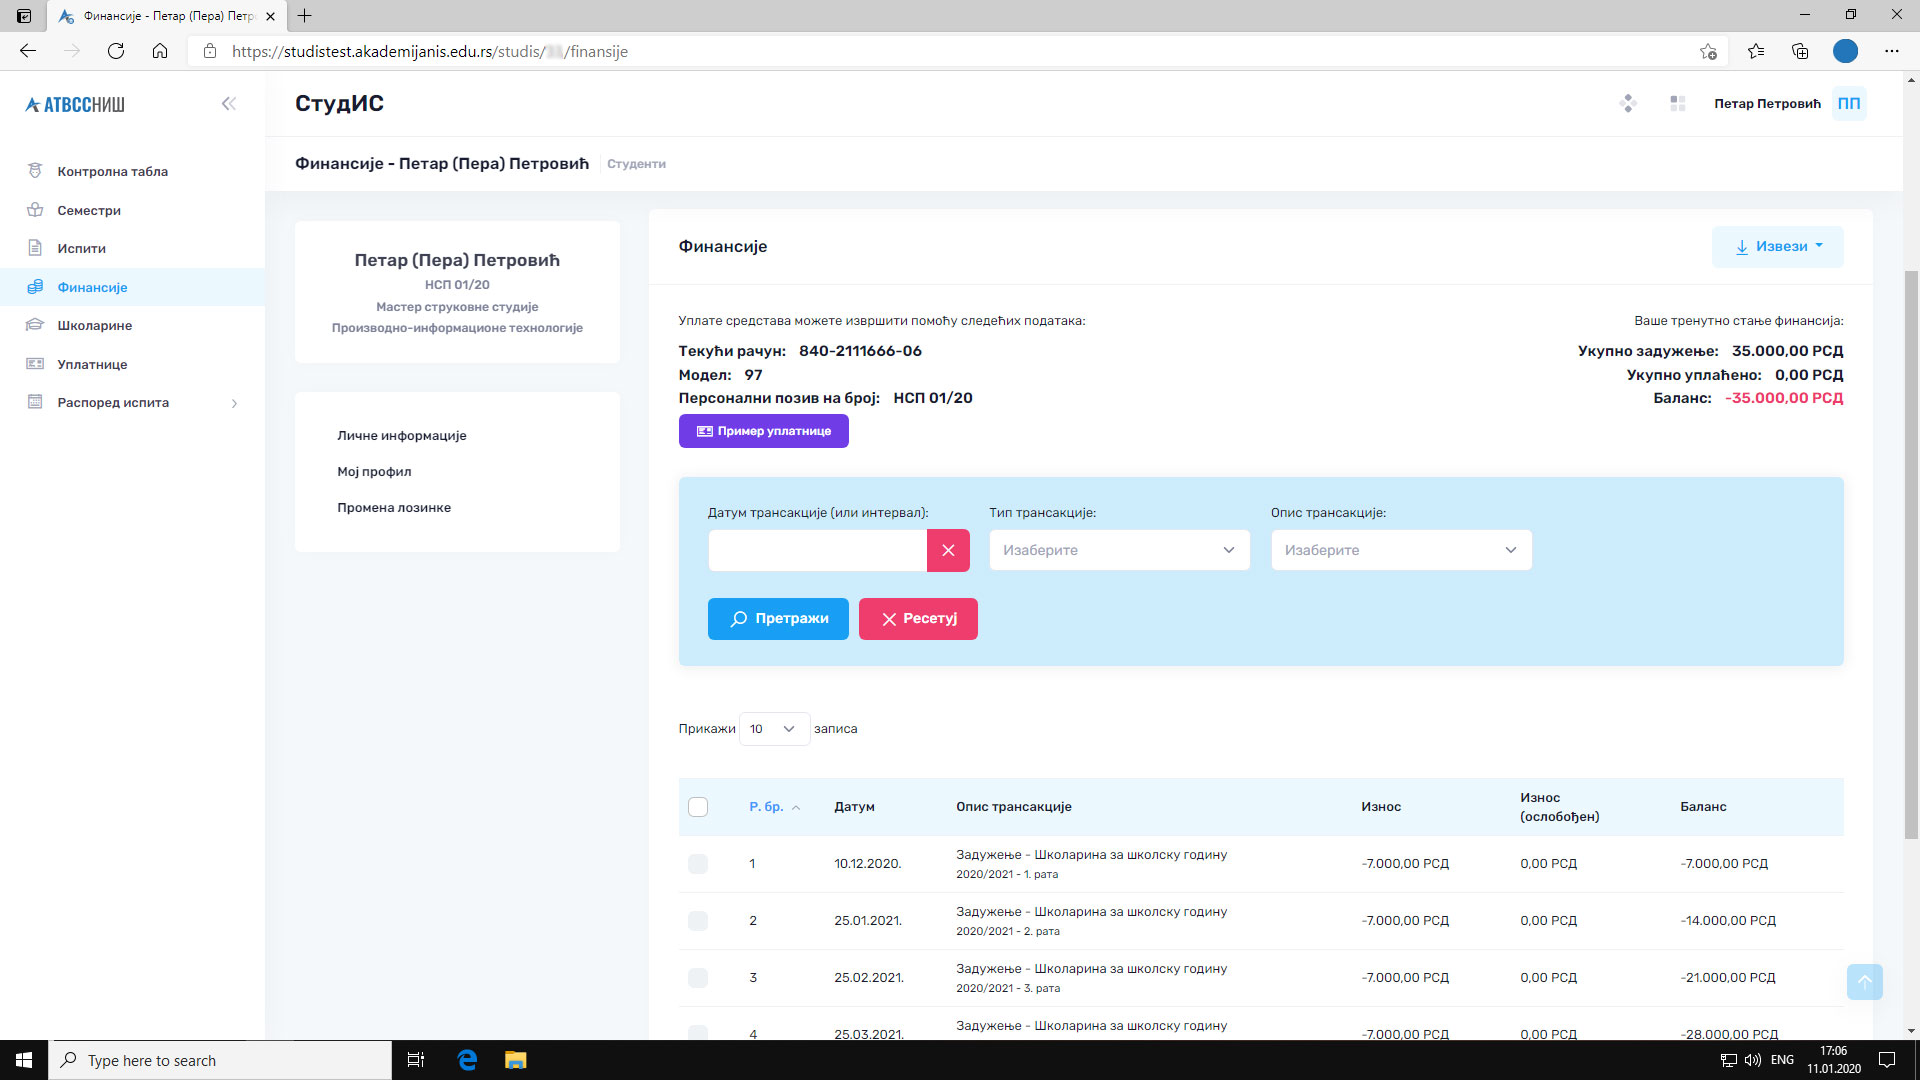
Task: Open the ПП user avatar menu
Action: click(x=1849, y=103)
